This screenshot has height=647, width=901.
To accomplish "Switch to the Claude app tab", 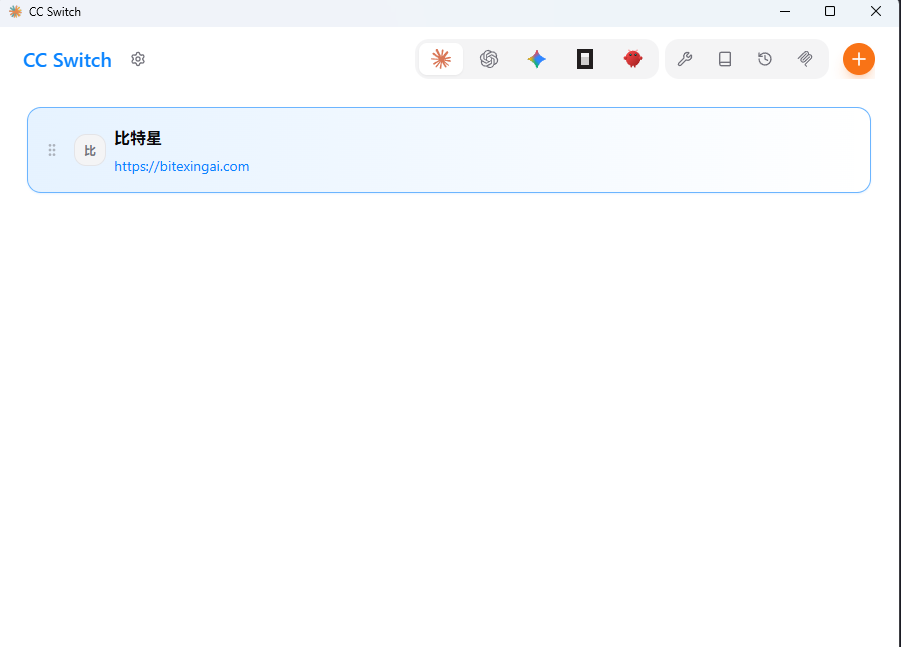I will point(441,59).
